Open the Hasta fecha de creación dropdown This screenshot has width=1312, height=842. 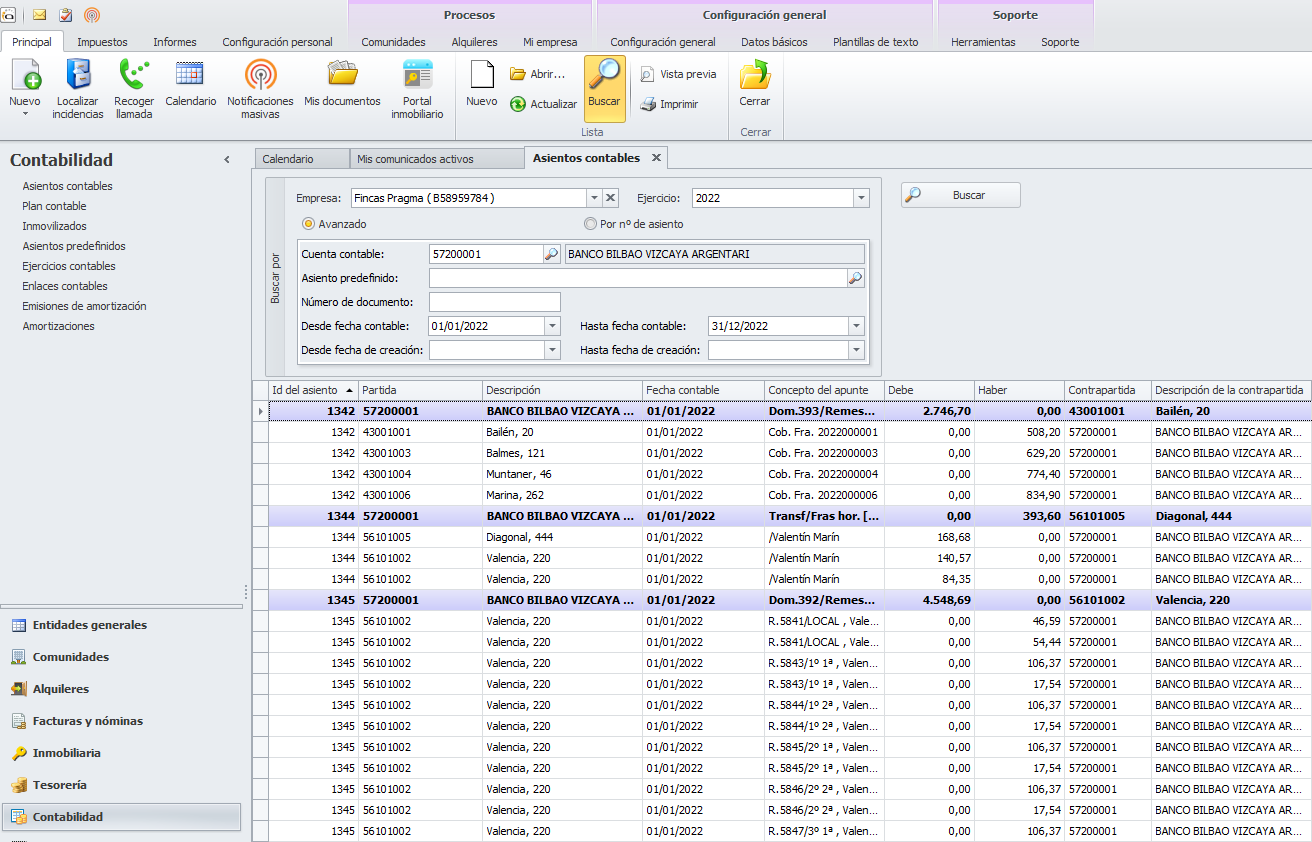[x=855, y=350]
